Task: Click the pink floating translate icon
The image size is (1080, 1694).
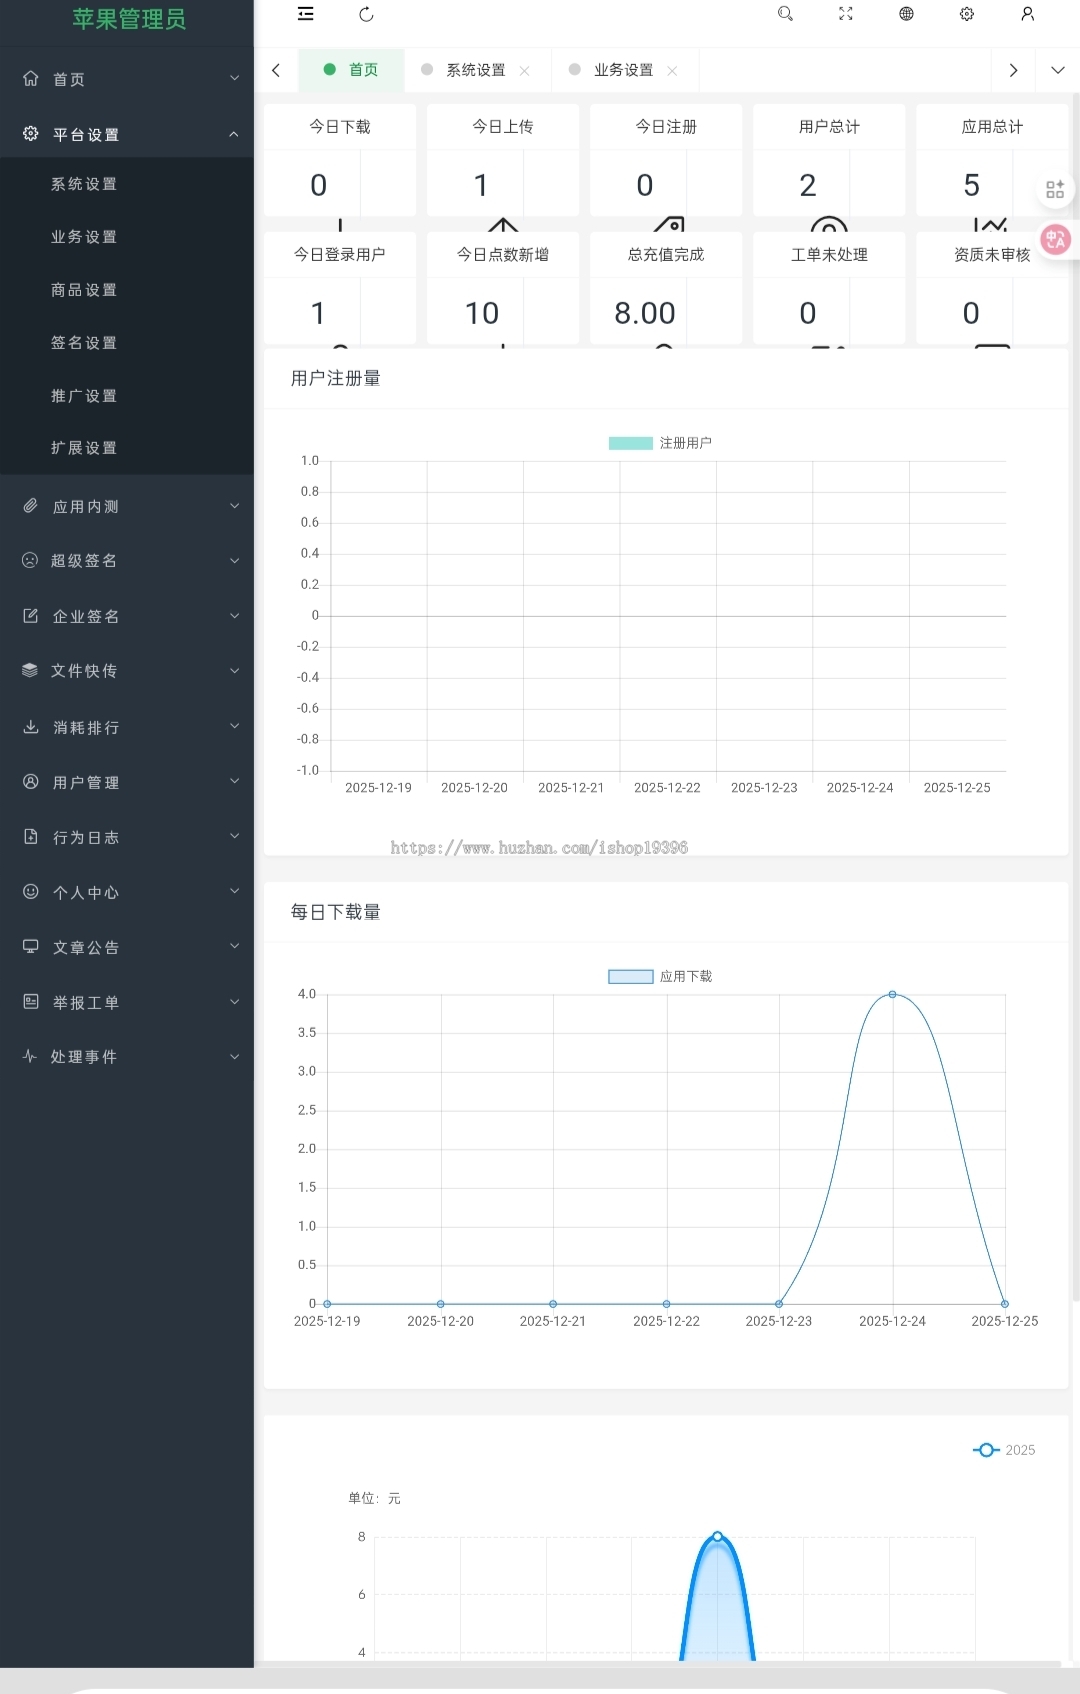Action: [1056, 239]
